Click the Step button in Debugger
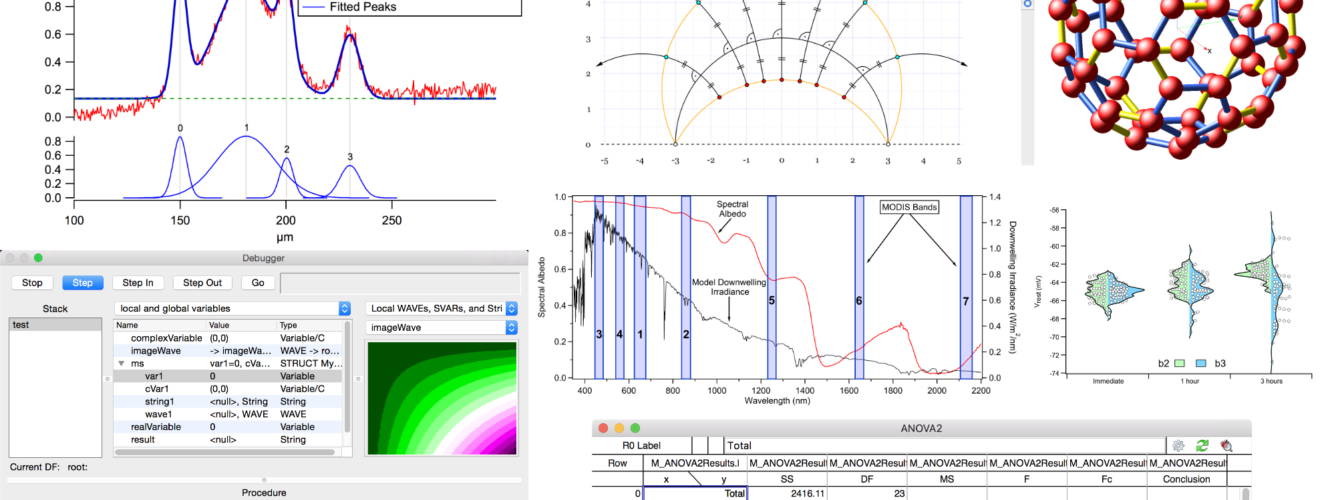This screenshot has width=1320, height=500. 83,283
